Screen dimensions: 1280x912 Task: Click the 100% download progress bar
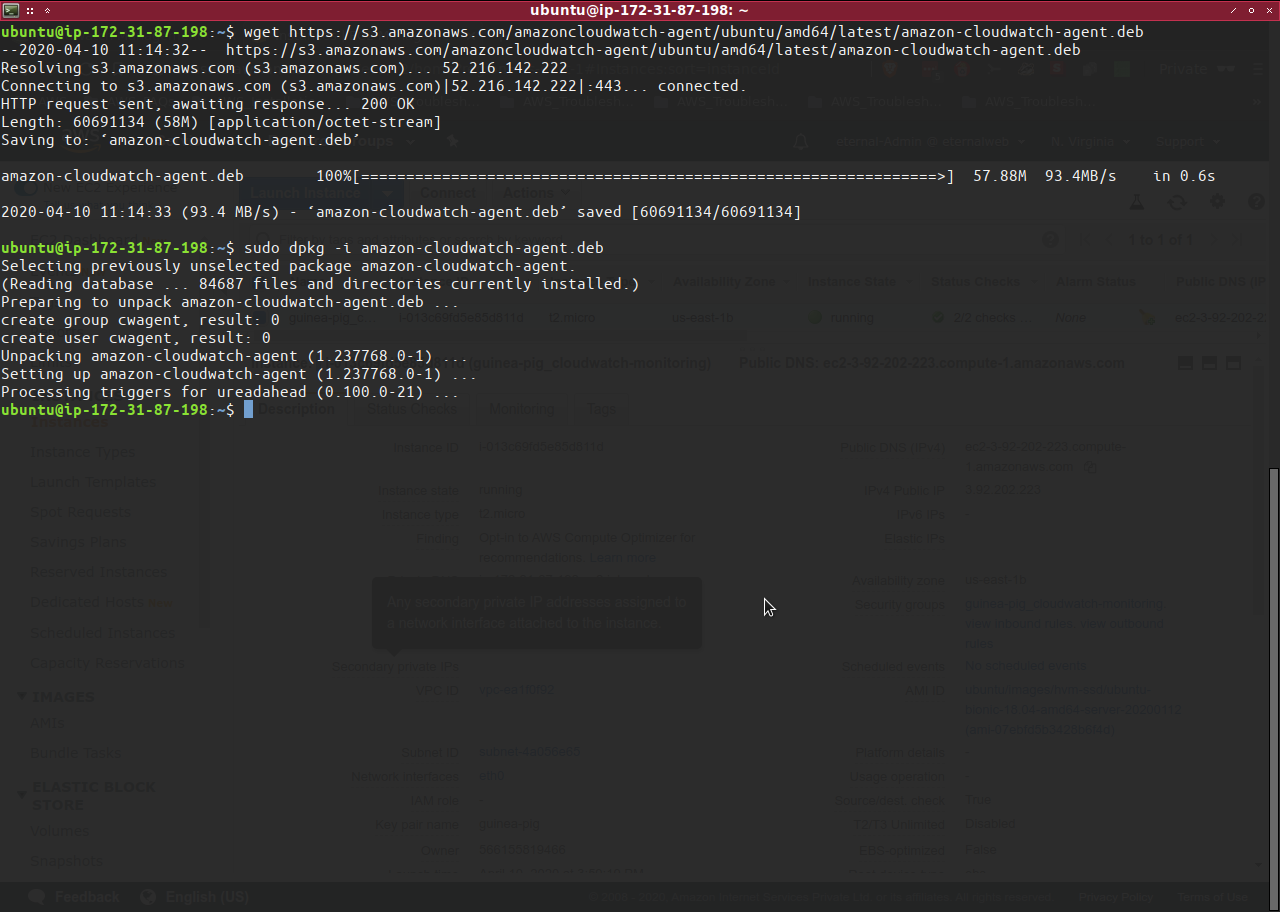(x=654, y=176)
